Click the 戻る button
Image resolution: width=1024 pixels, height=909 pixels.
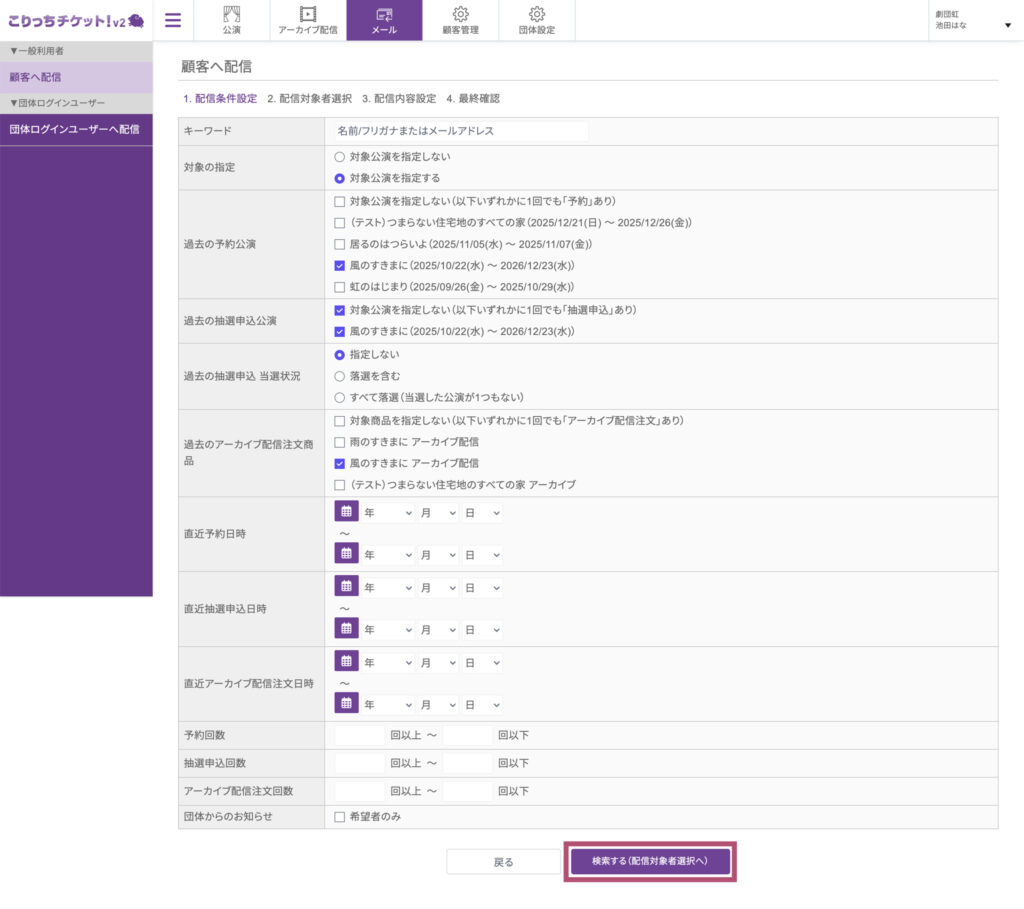[x=504, y=862]
